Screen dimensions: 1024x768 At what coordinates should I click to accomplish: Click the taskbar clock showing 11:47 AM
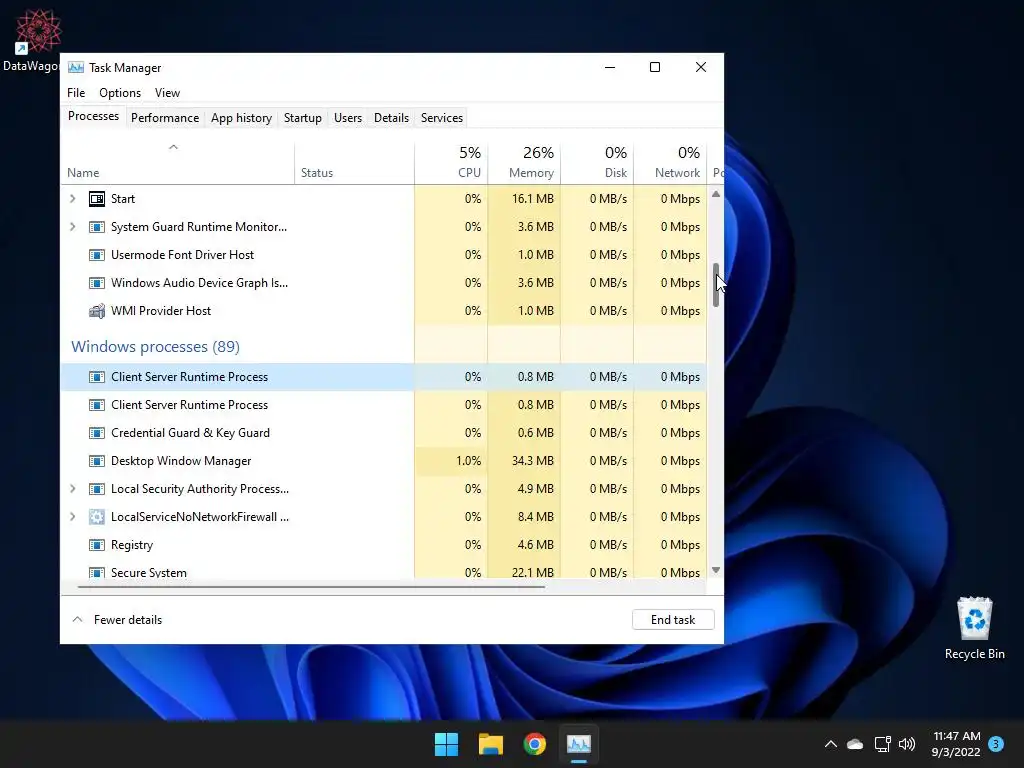[x=956, y=744]
